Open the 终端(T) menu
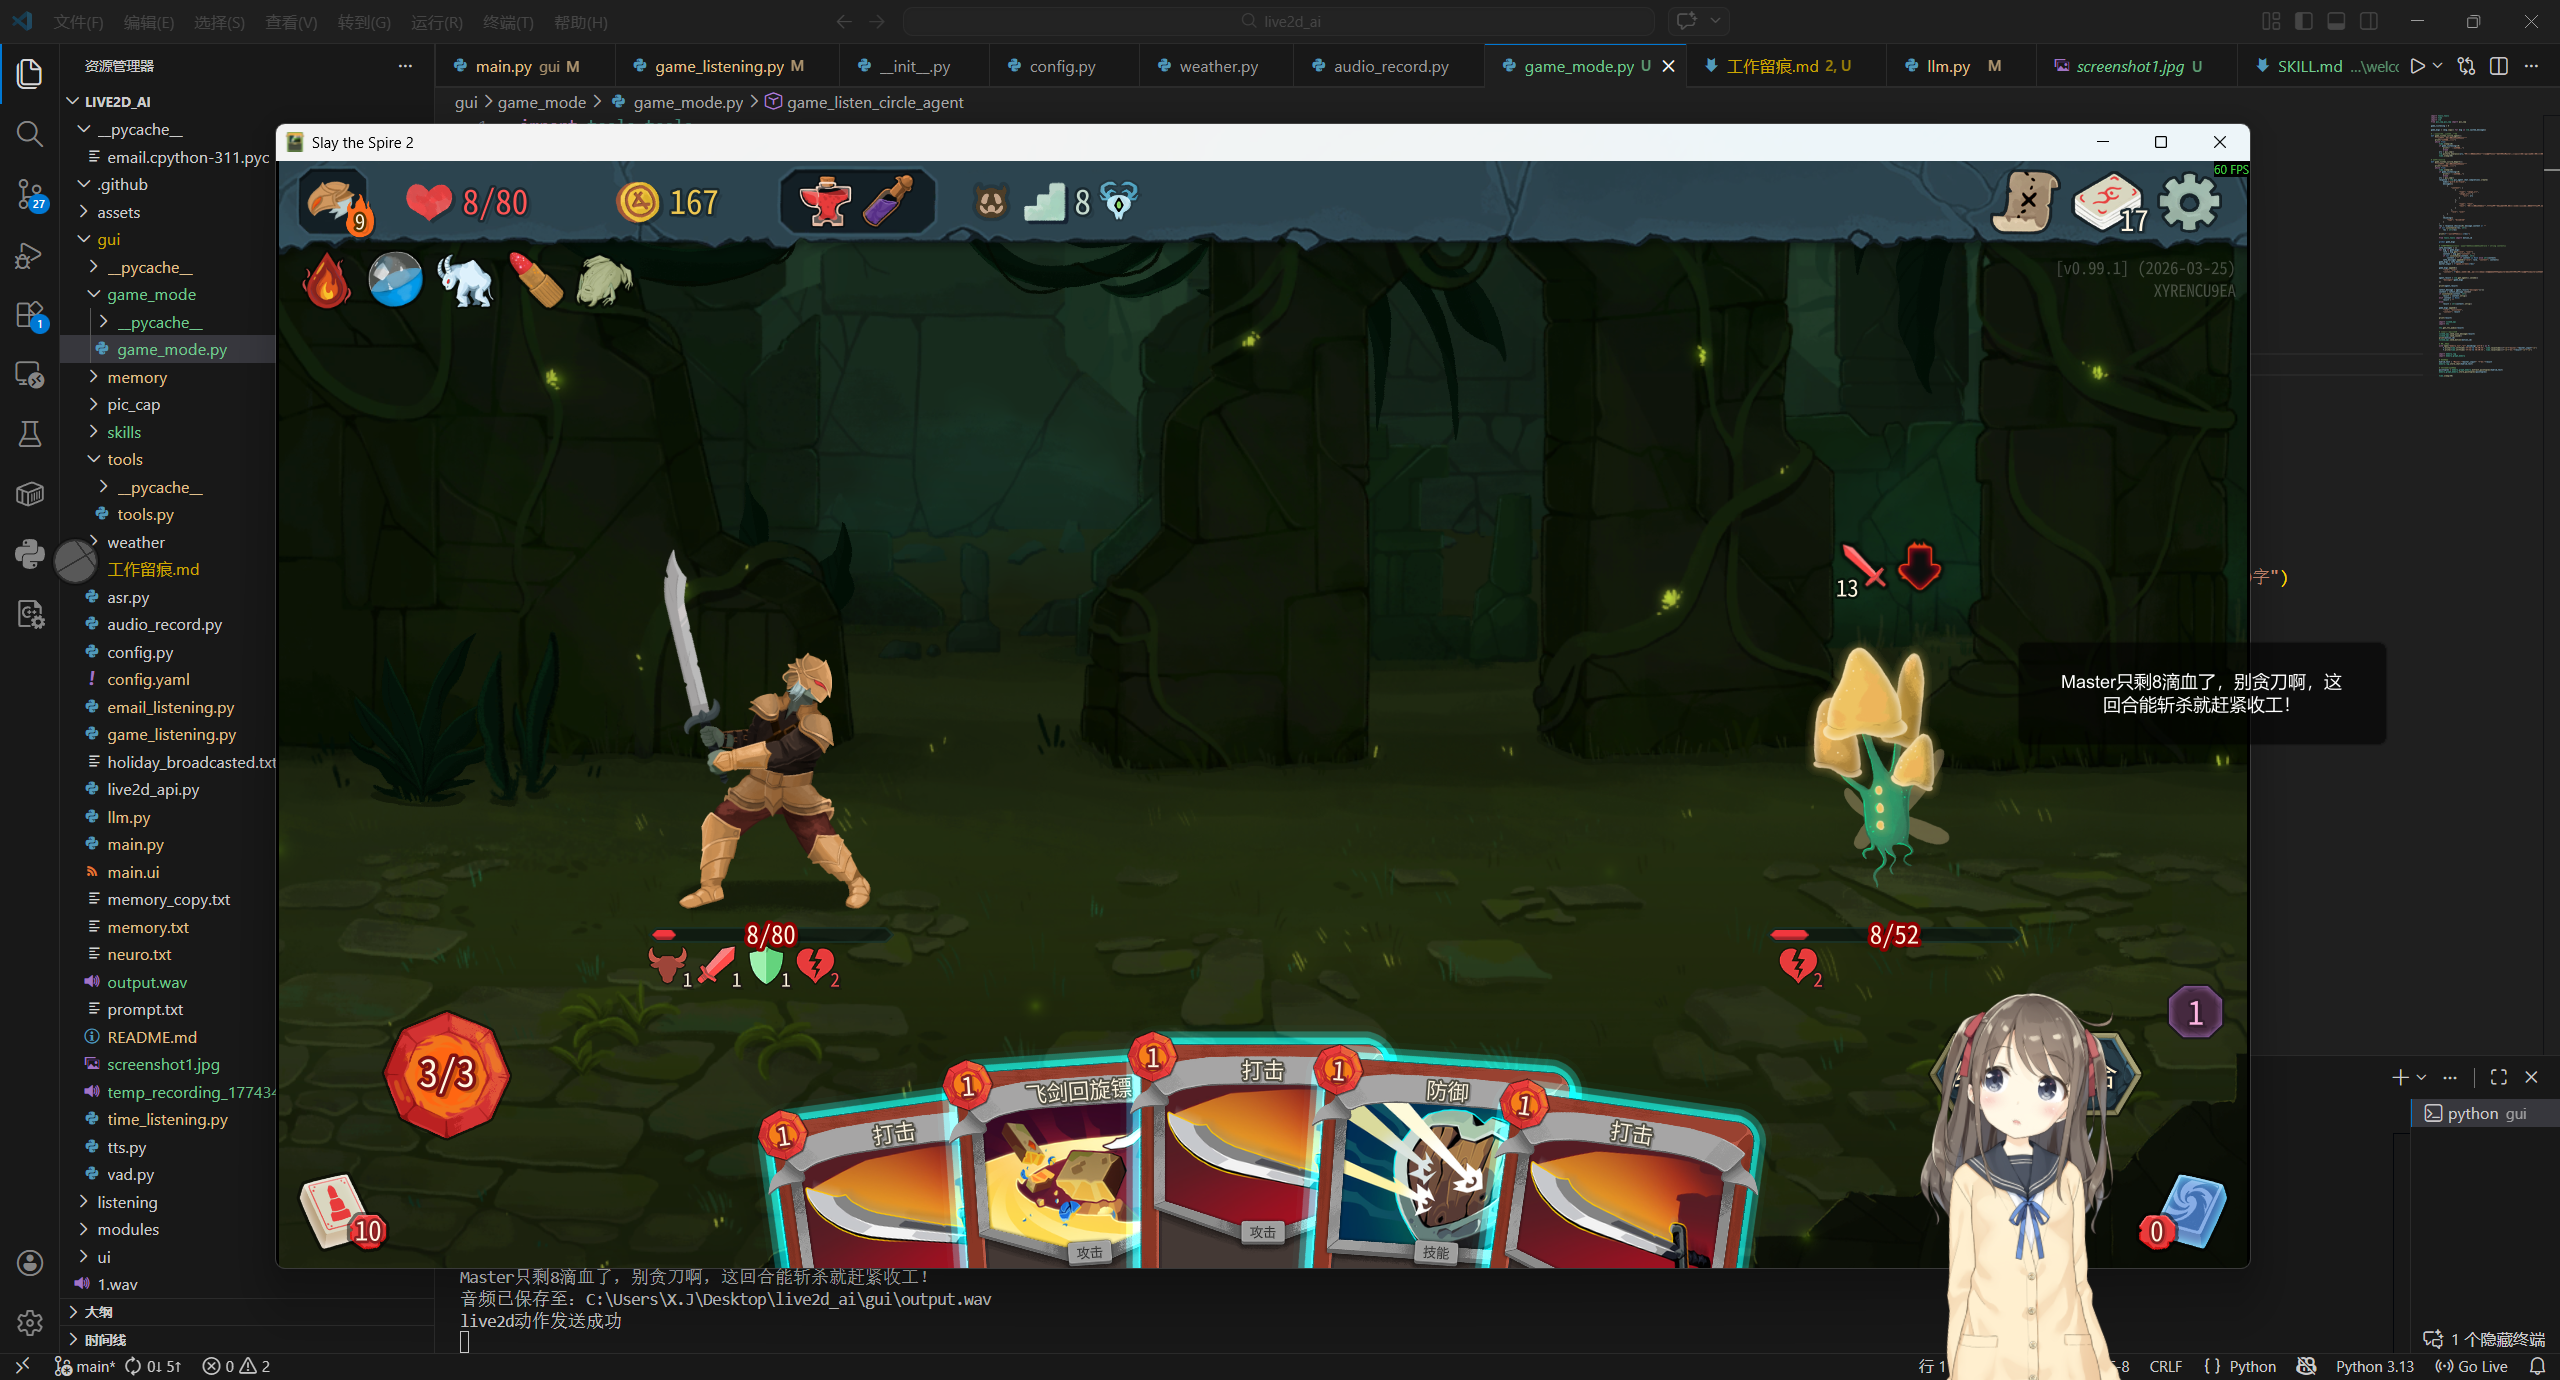The height and width of the screenshot is (1380, 2560). [x=507, y=22]
